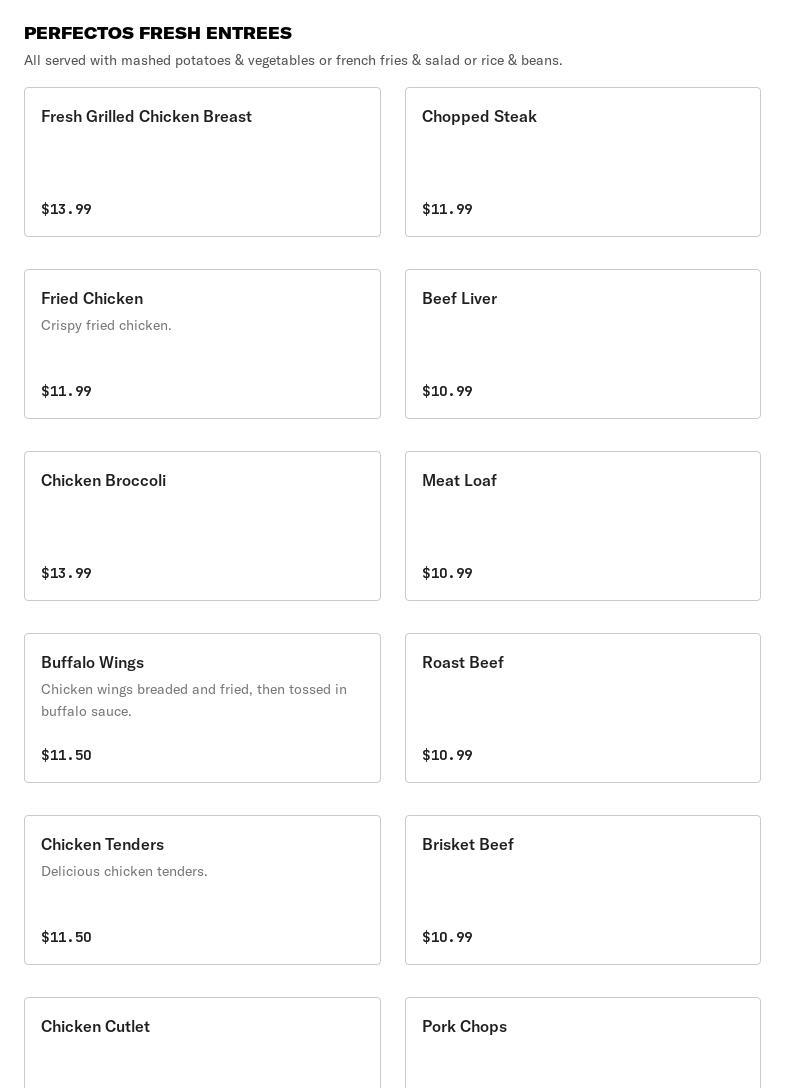Viewport: 785px width, 1088px height.
Task: Select the Meat Loaf card
Action: (582, 526)
